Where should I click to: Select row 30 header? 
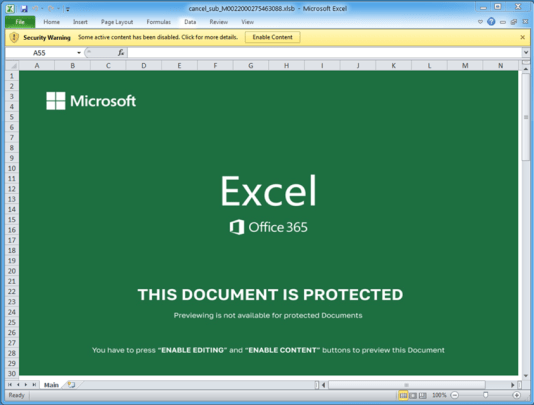pos(12,373)
